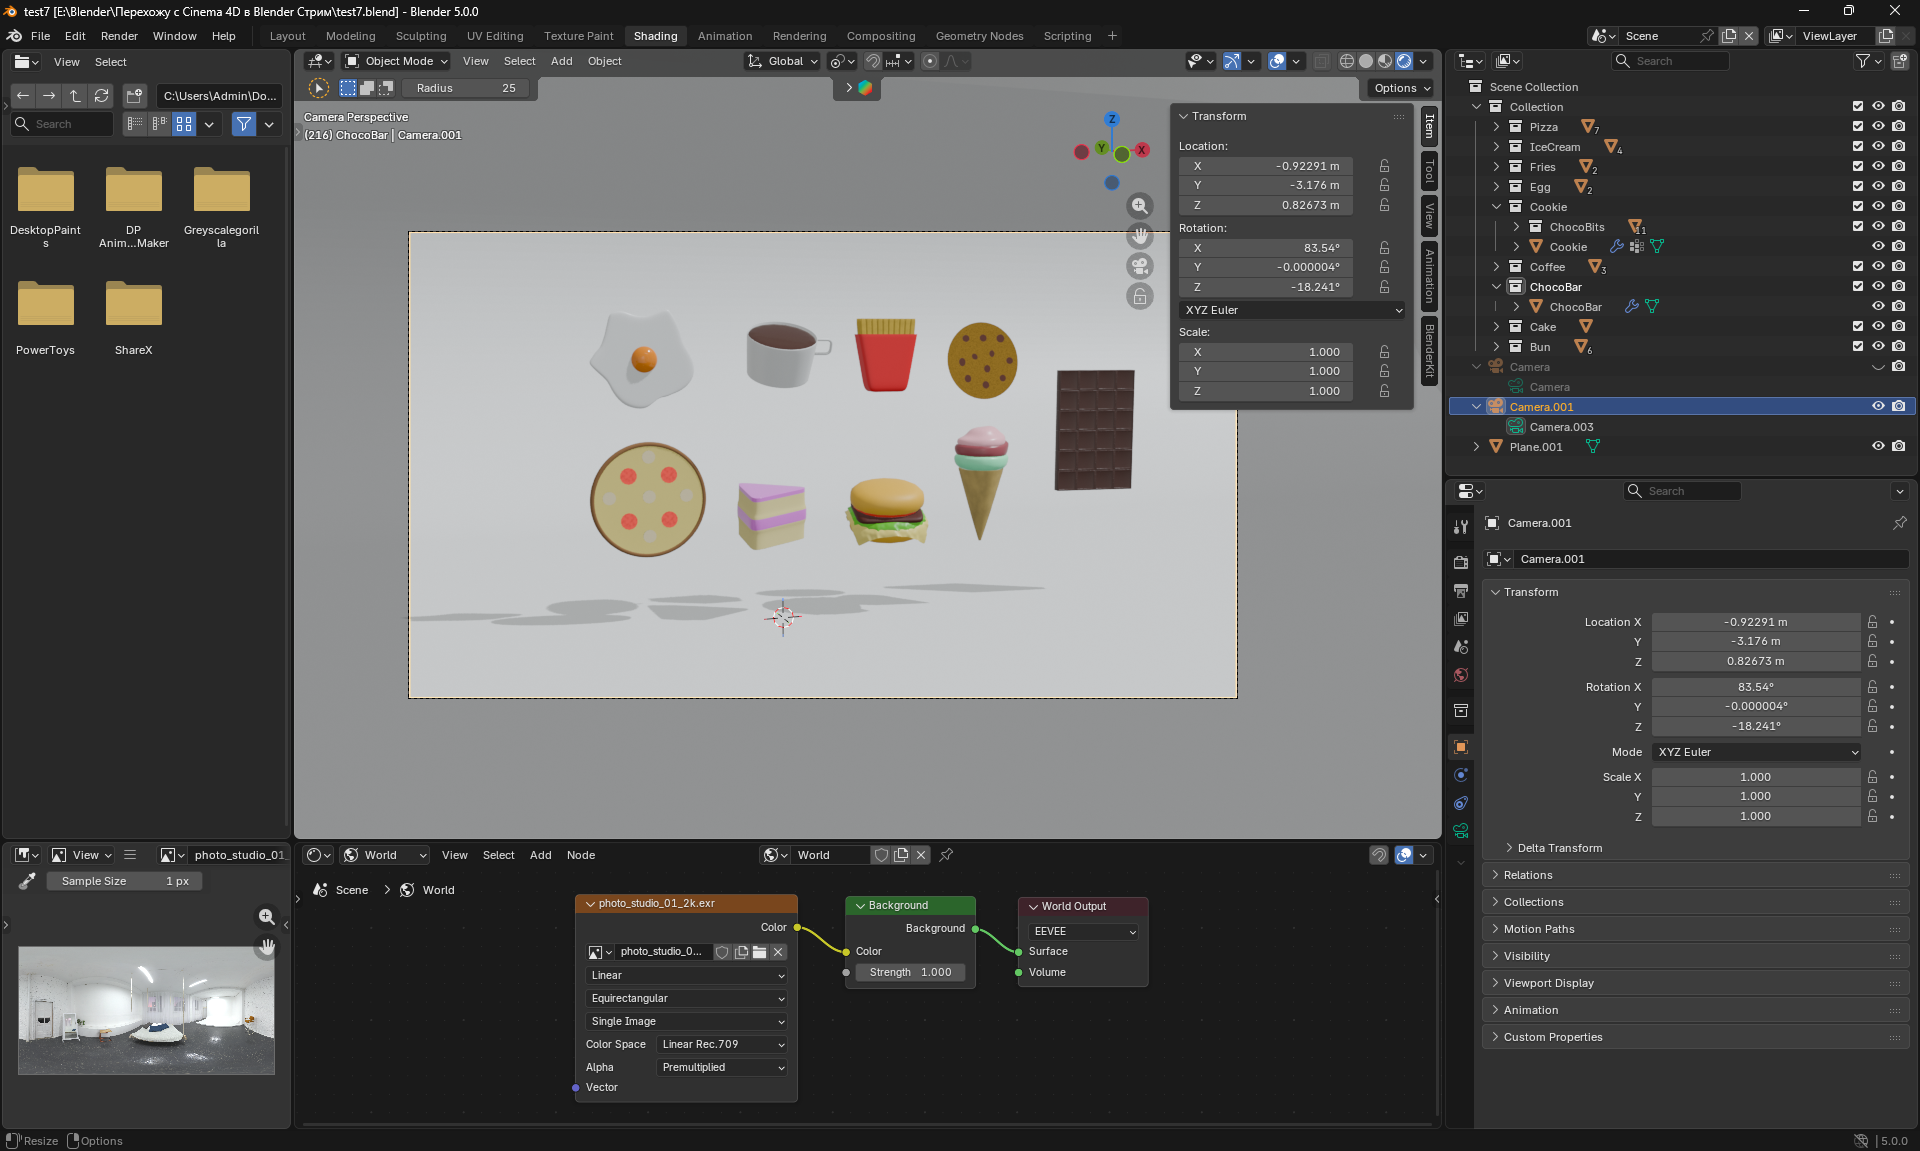1920x1151 pixels.
Task: Lock the X location in sidebar
Action: [x=1384, y=166]
